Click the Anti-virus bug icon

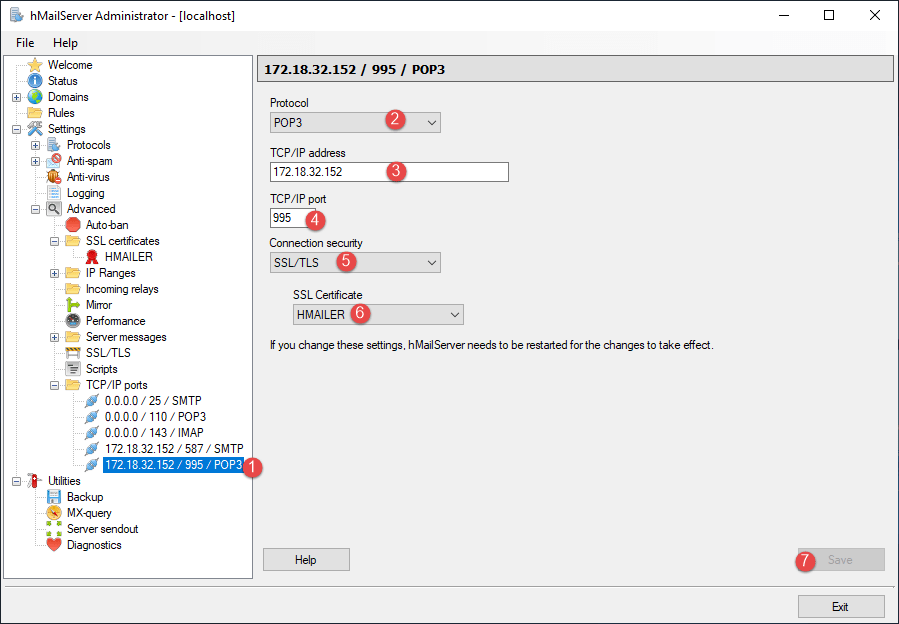54,177
